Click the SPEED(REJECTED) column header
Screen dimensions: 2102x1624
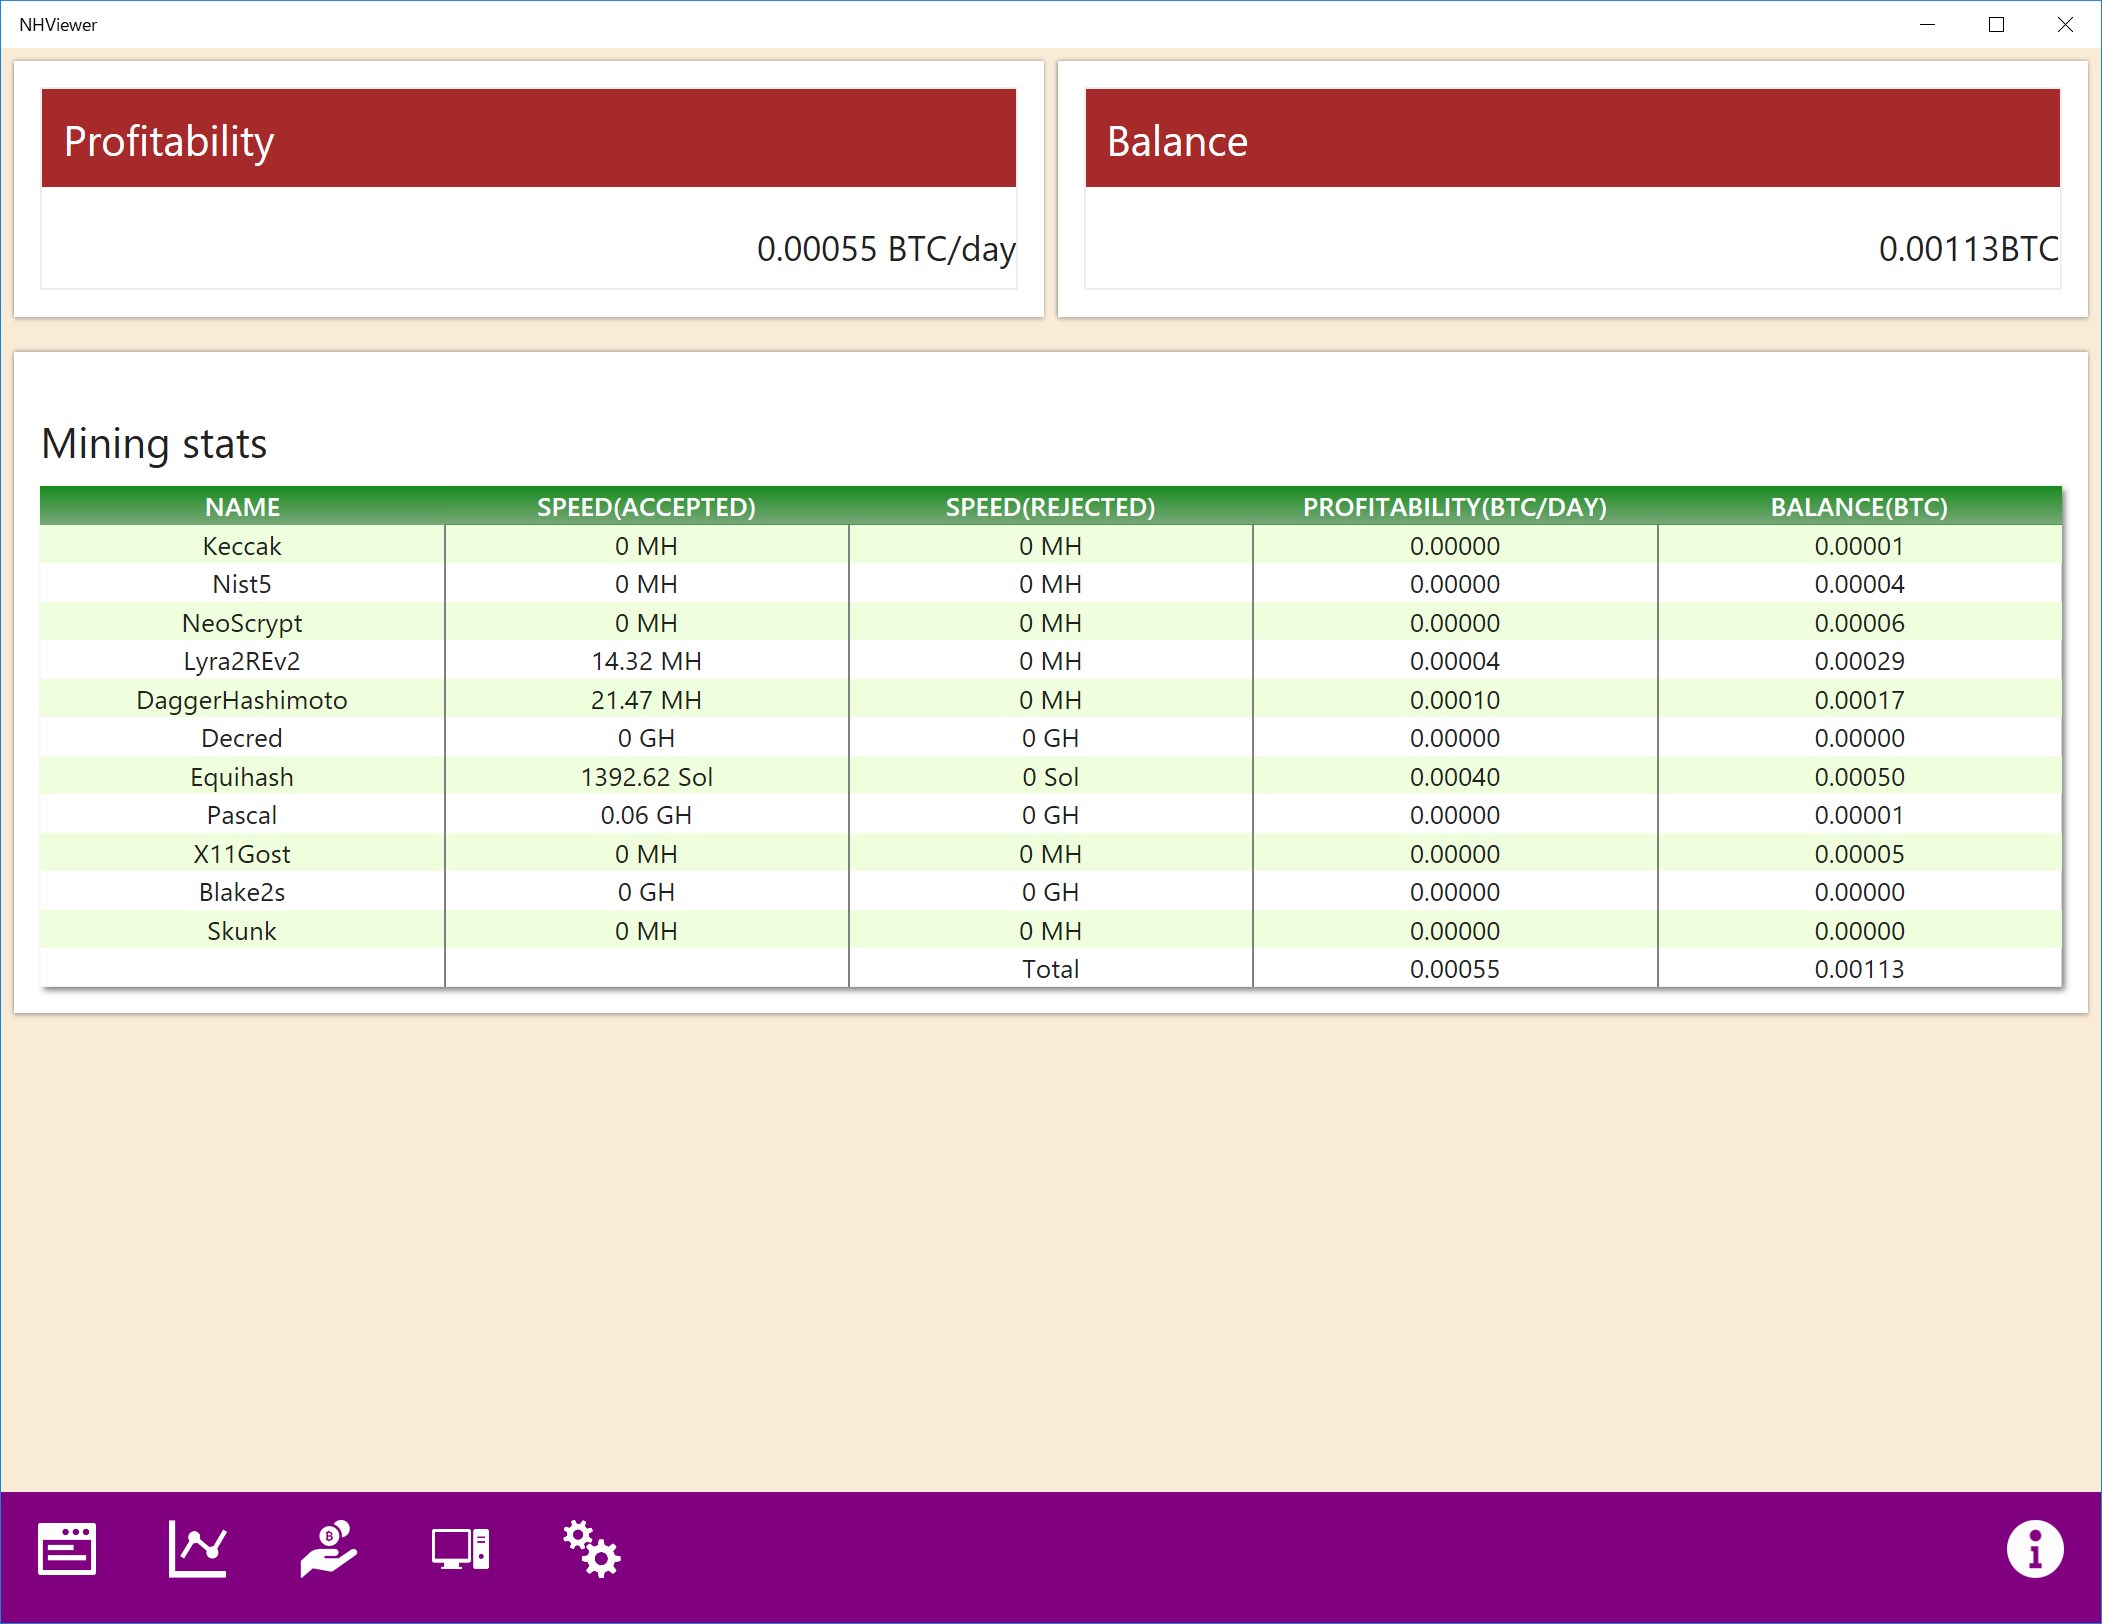pos(1050,507)
